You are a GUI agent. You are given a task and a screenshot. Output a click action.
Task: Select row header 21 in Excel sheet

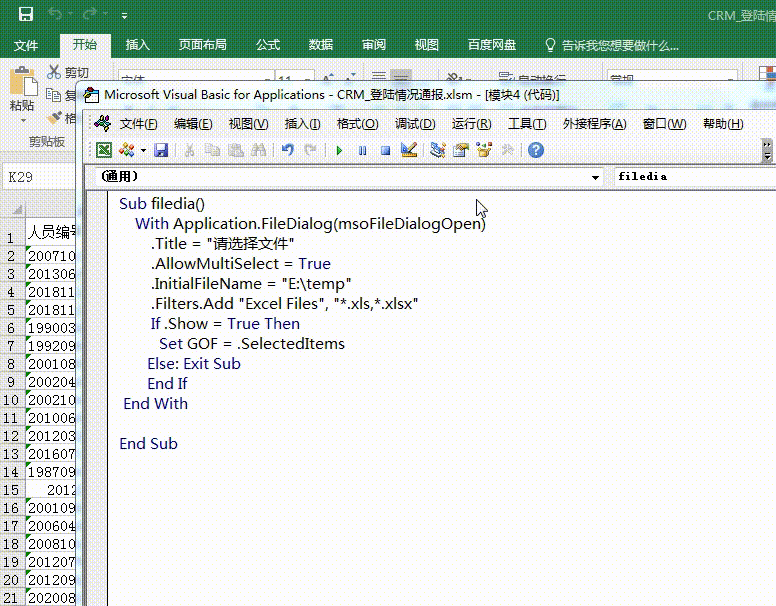click(11, 598)
